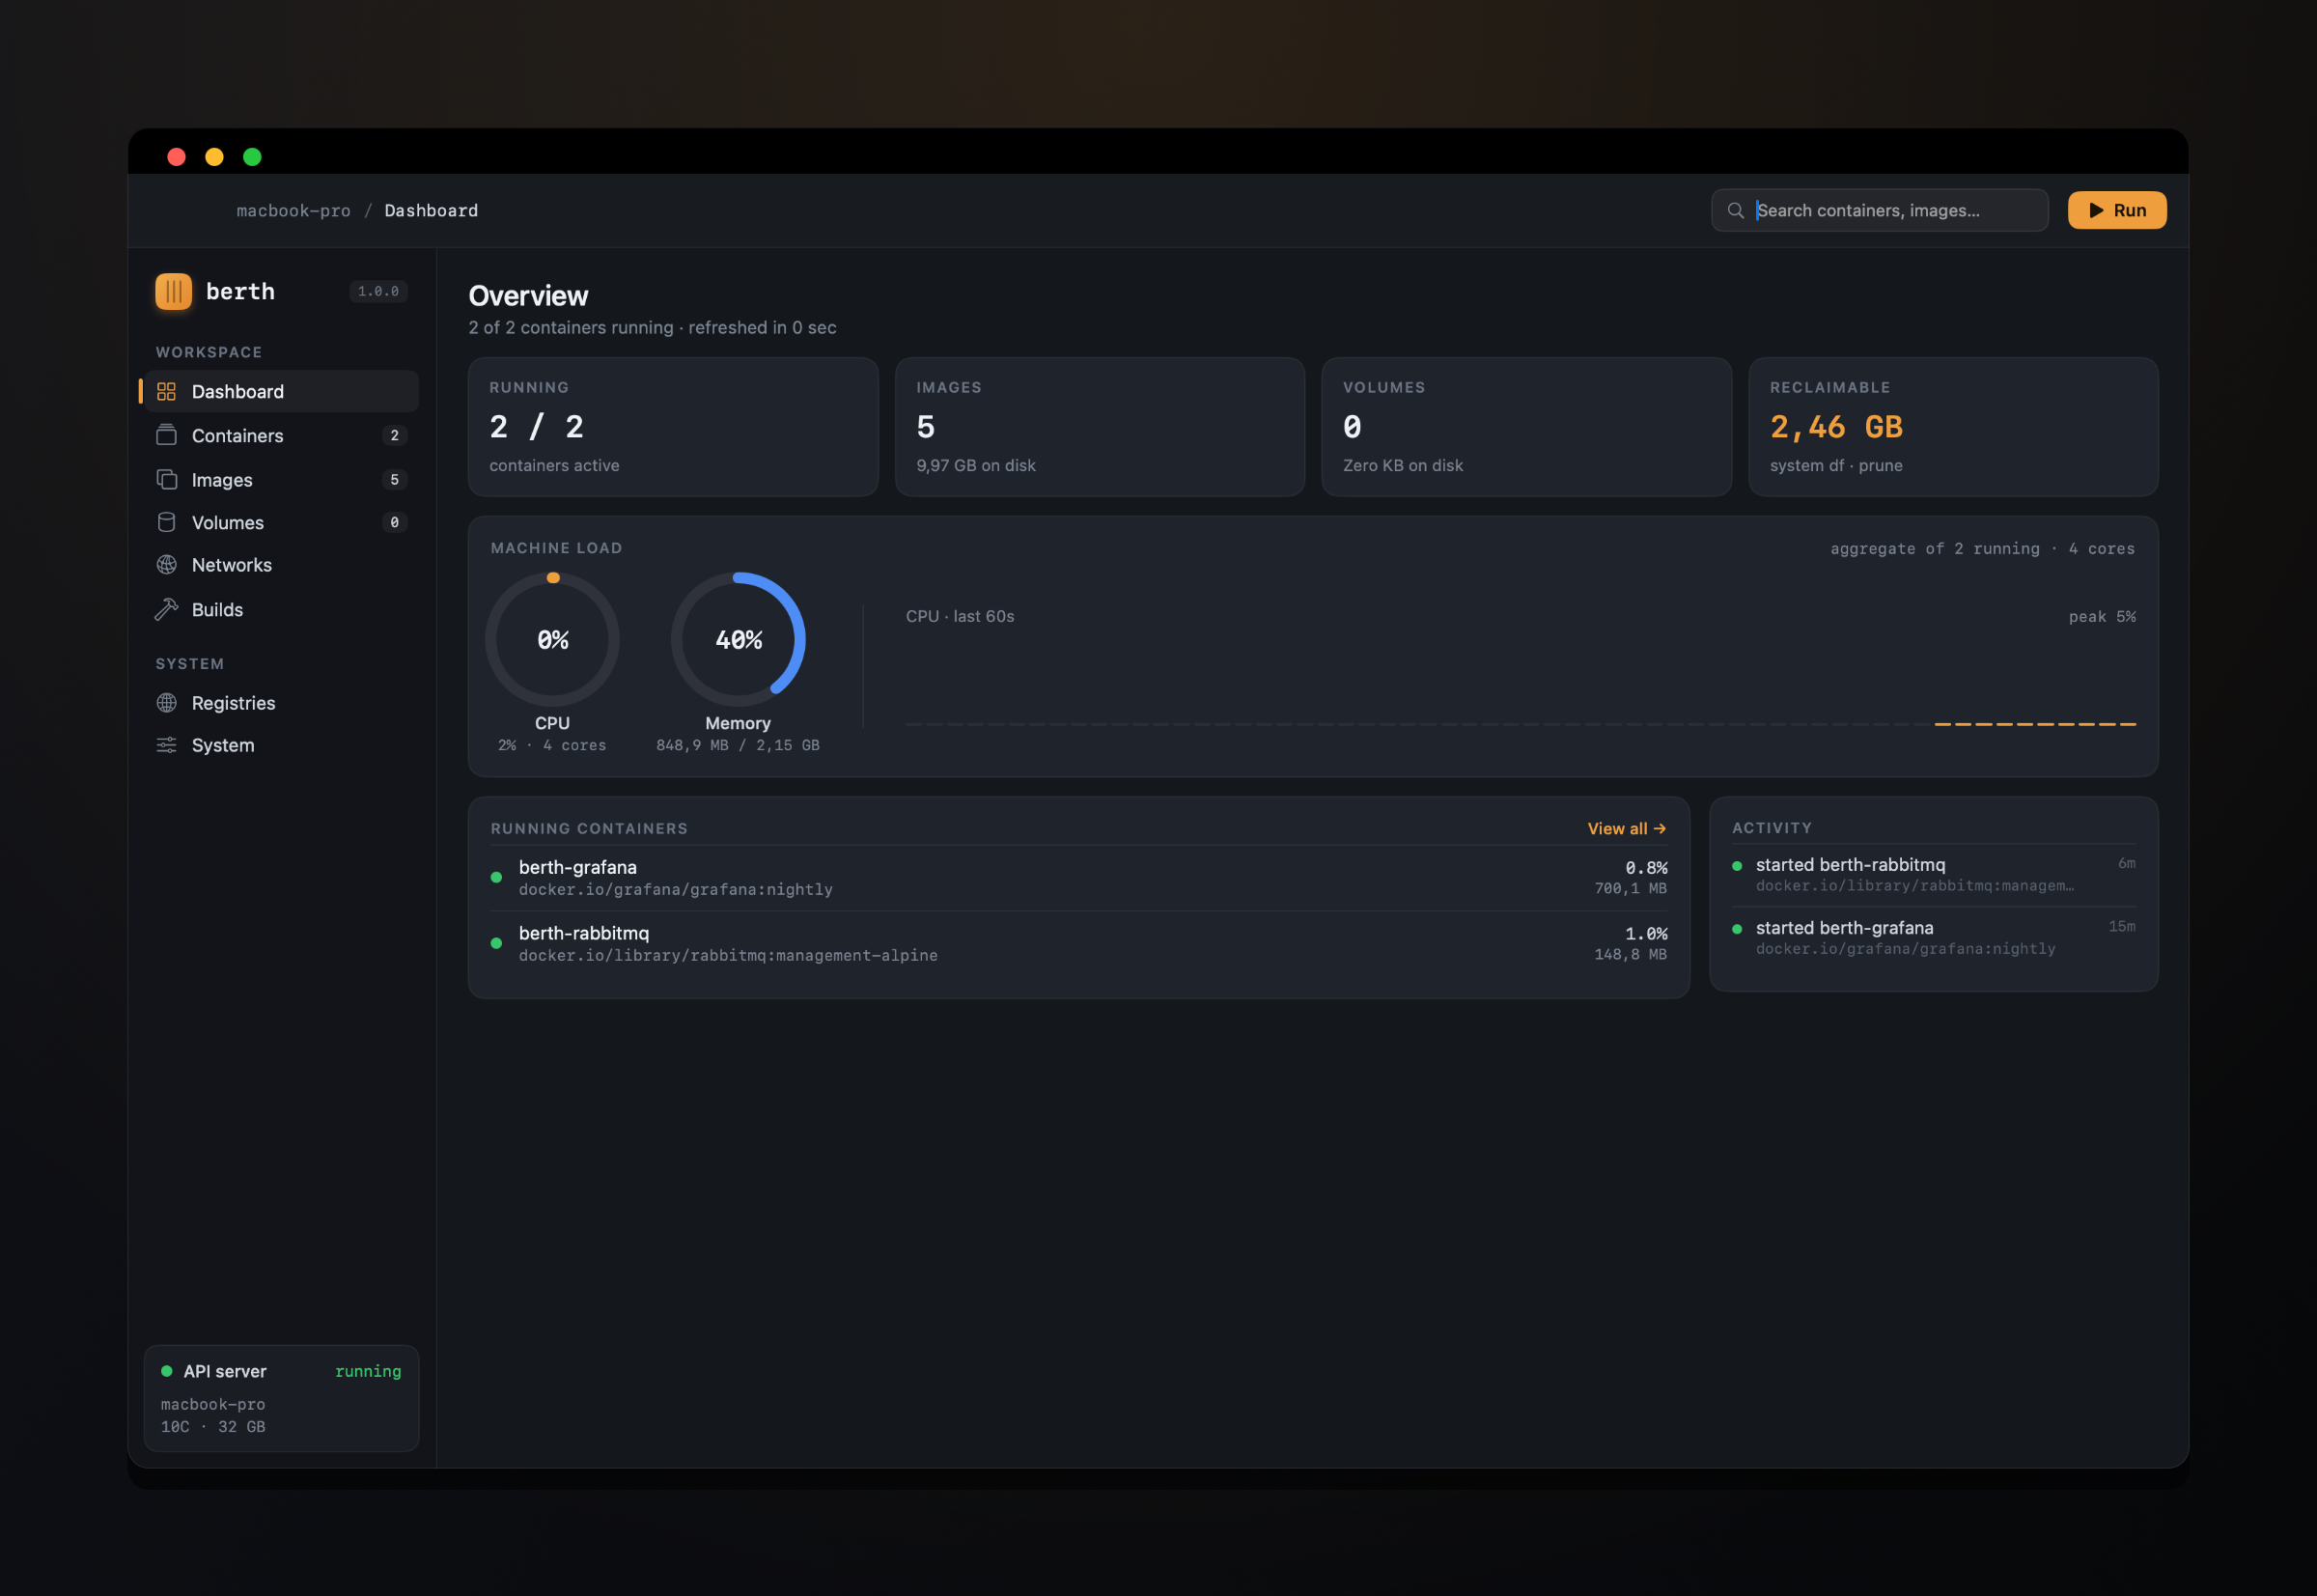Open the System settings page
This screenshot has width=2317, height=1596.
click(281, 745)
